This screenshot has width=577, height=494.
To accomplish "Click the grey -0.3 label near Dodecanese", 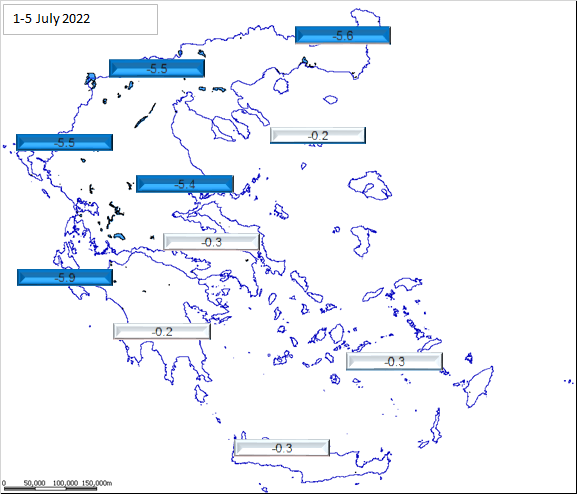I will pyautogui.click(x=394, y=361).
